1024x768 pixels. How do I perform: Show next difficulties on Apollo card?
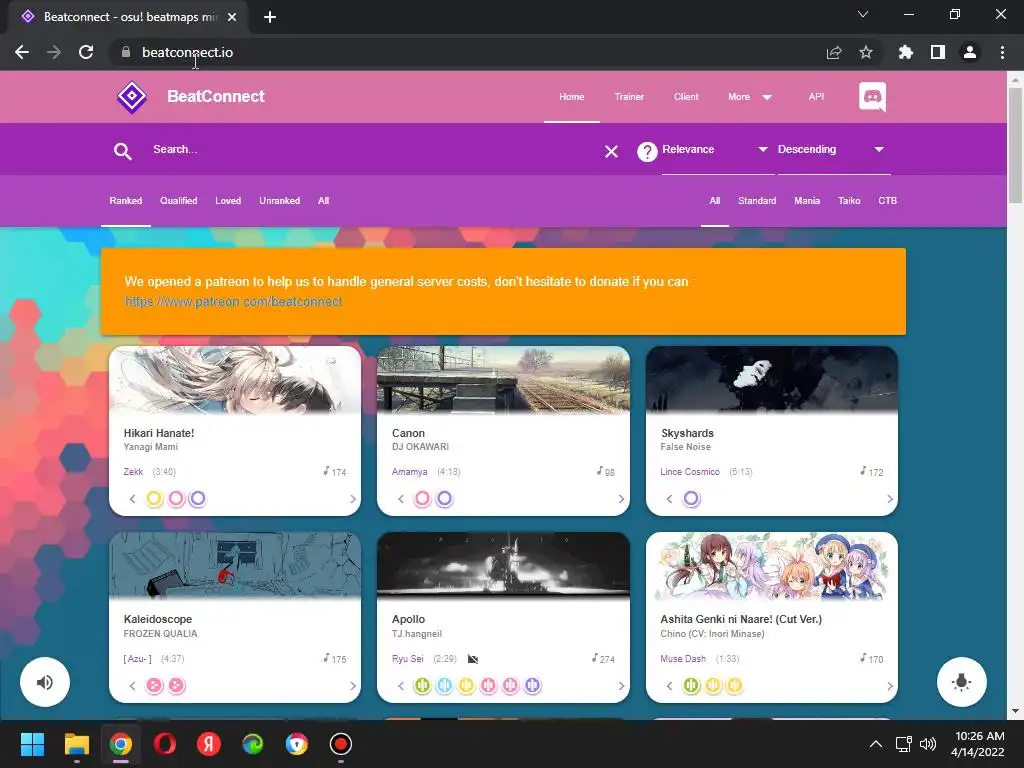tap(621, 686)
